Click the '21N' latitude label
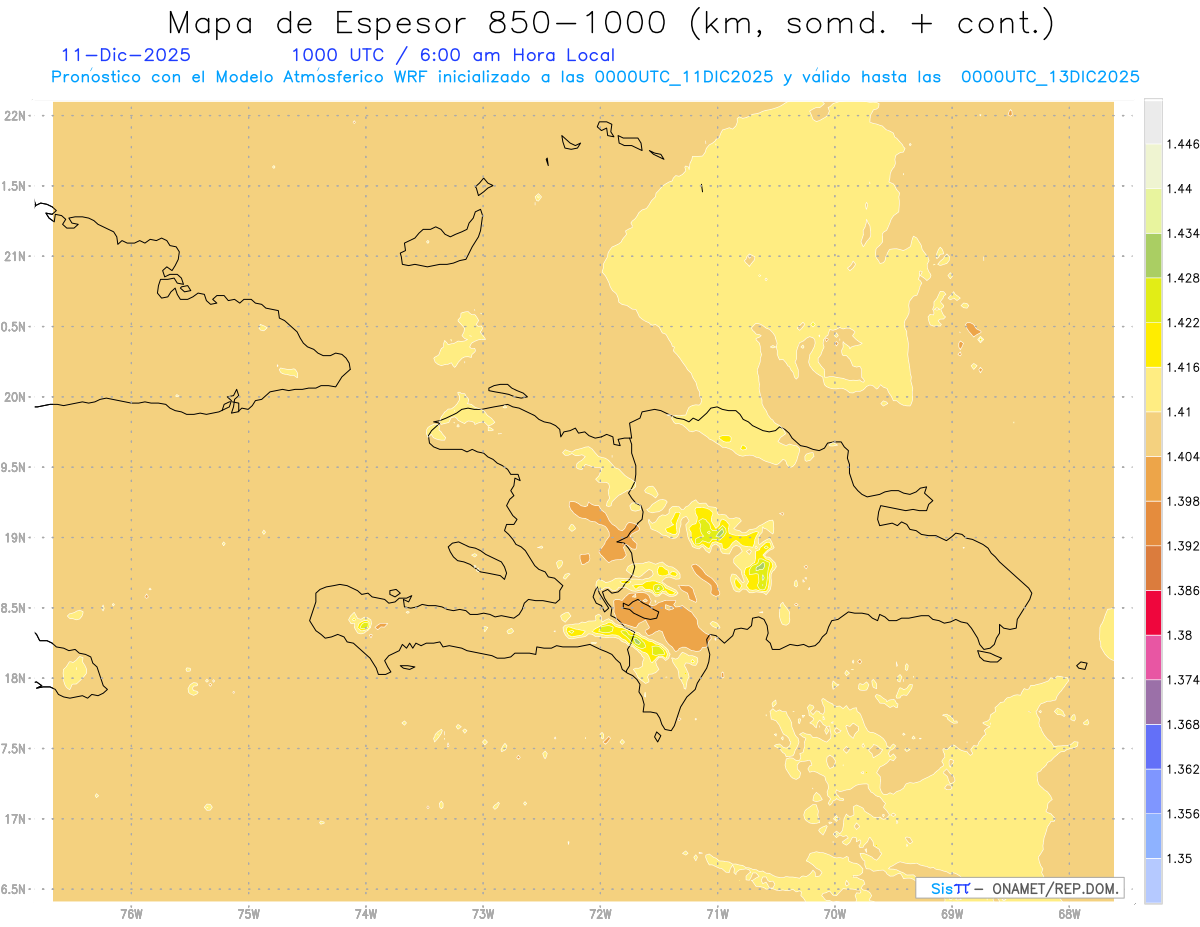The height and width of the screenshot is (927, 1200). pos(17,256)
